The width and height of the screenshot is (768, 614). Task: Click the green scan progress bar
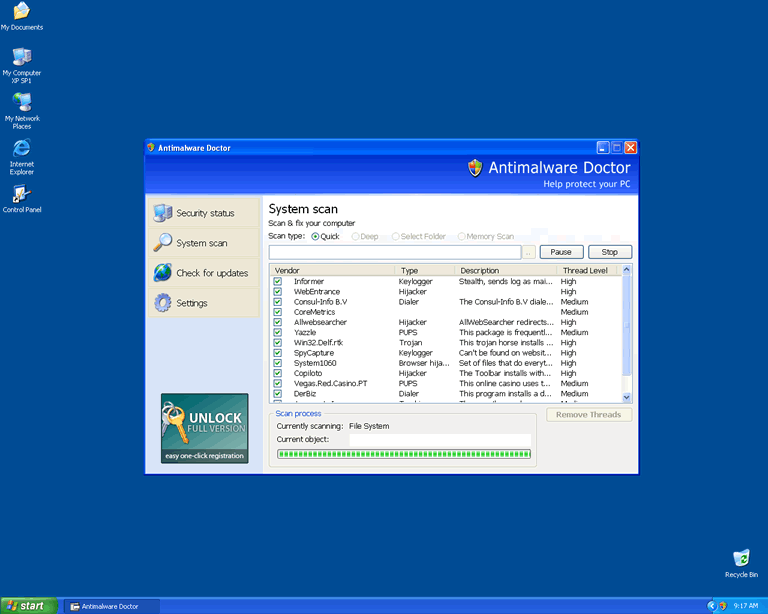(404, 454)
